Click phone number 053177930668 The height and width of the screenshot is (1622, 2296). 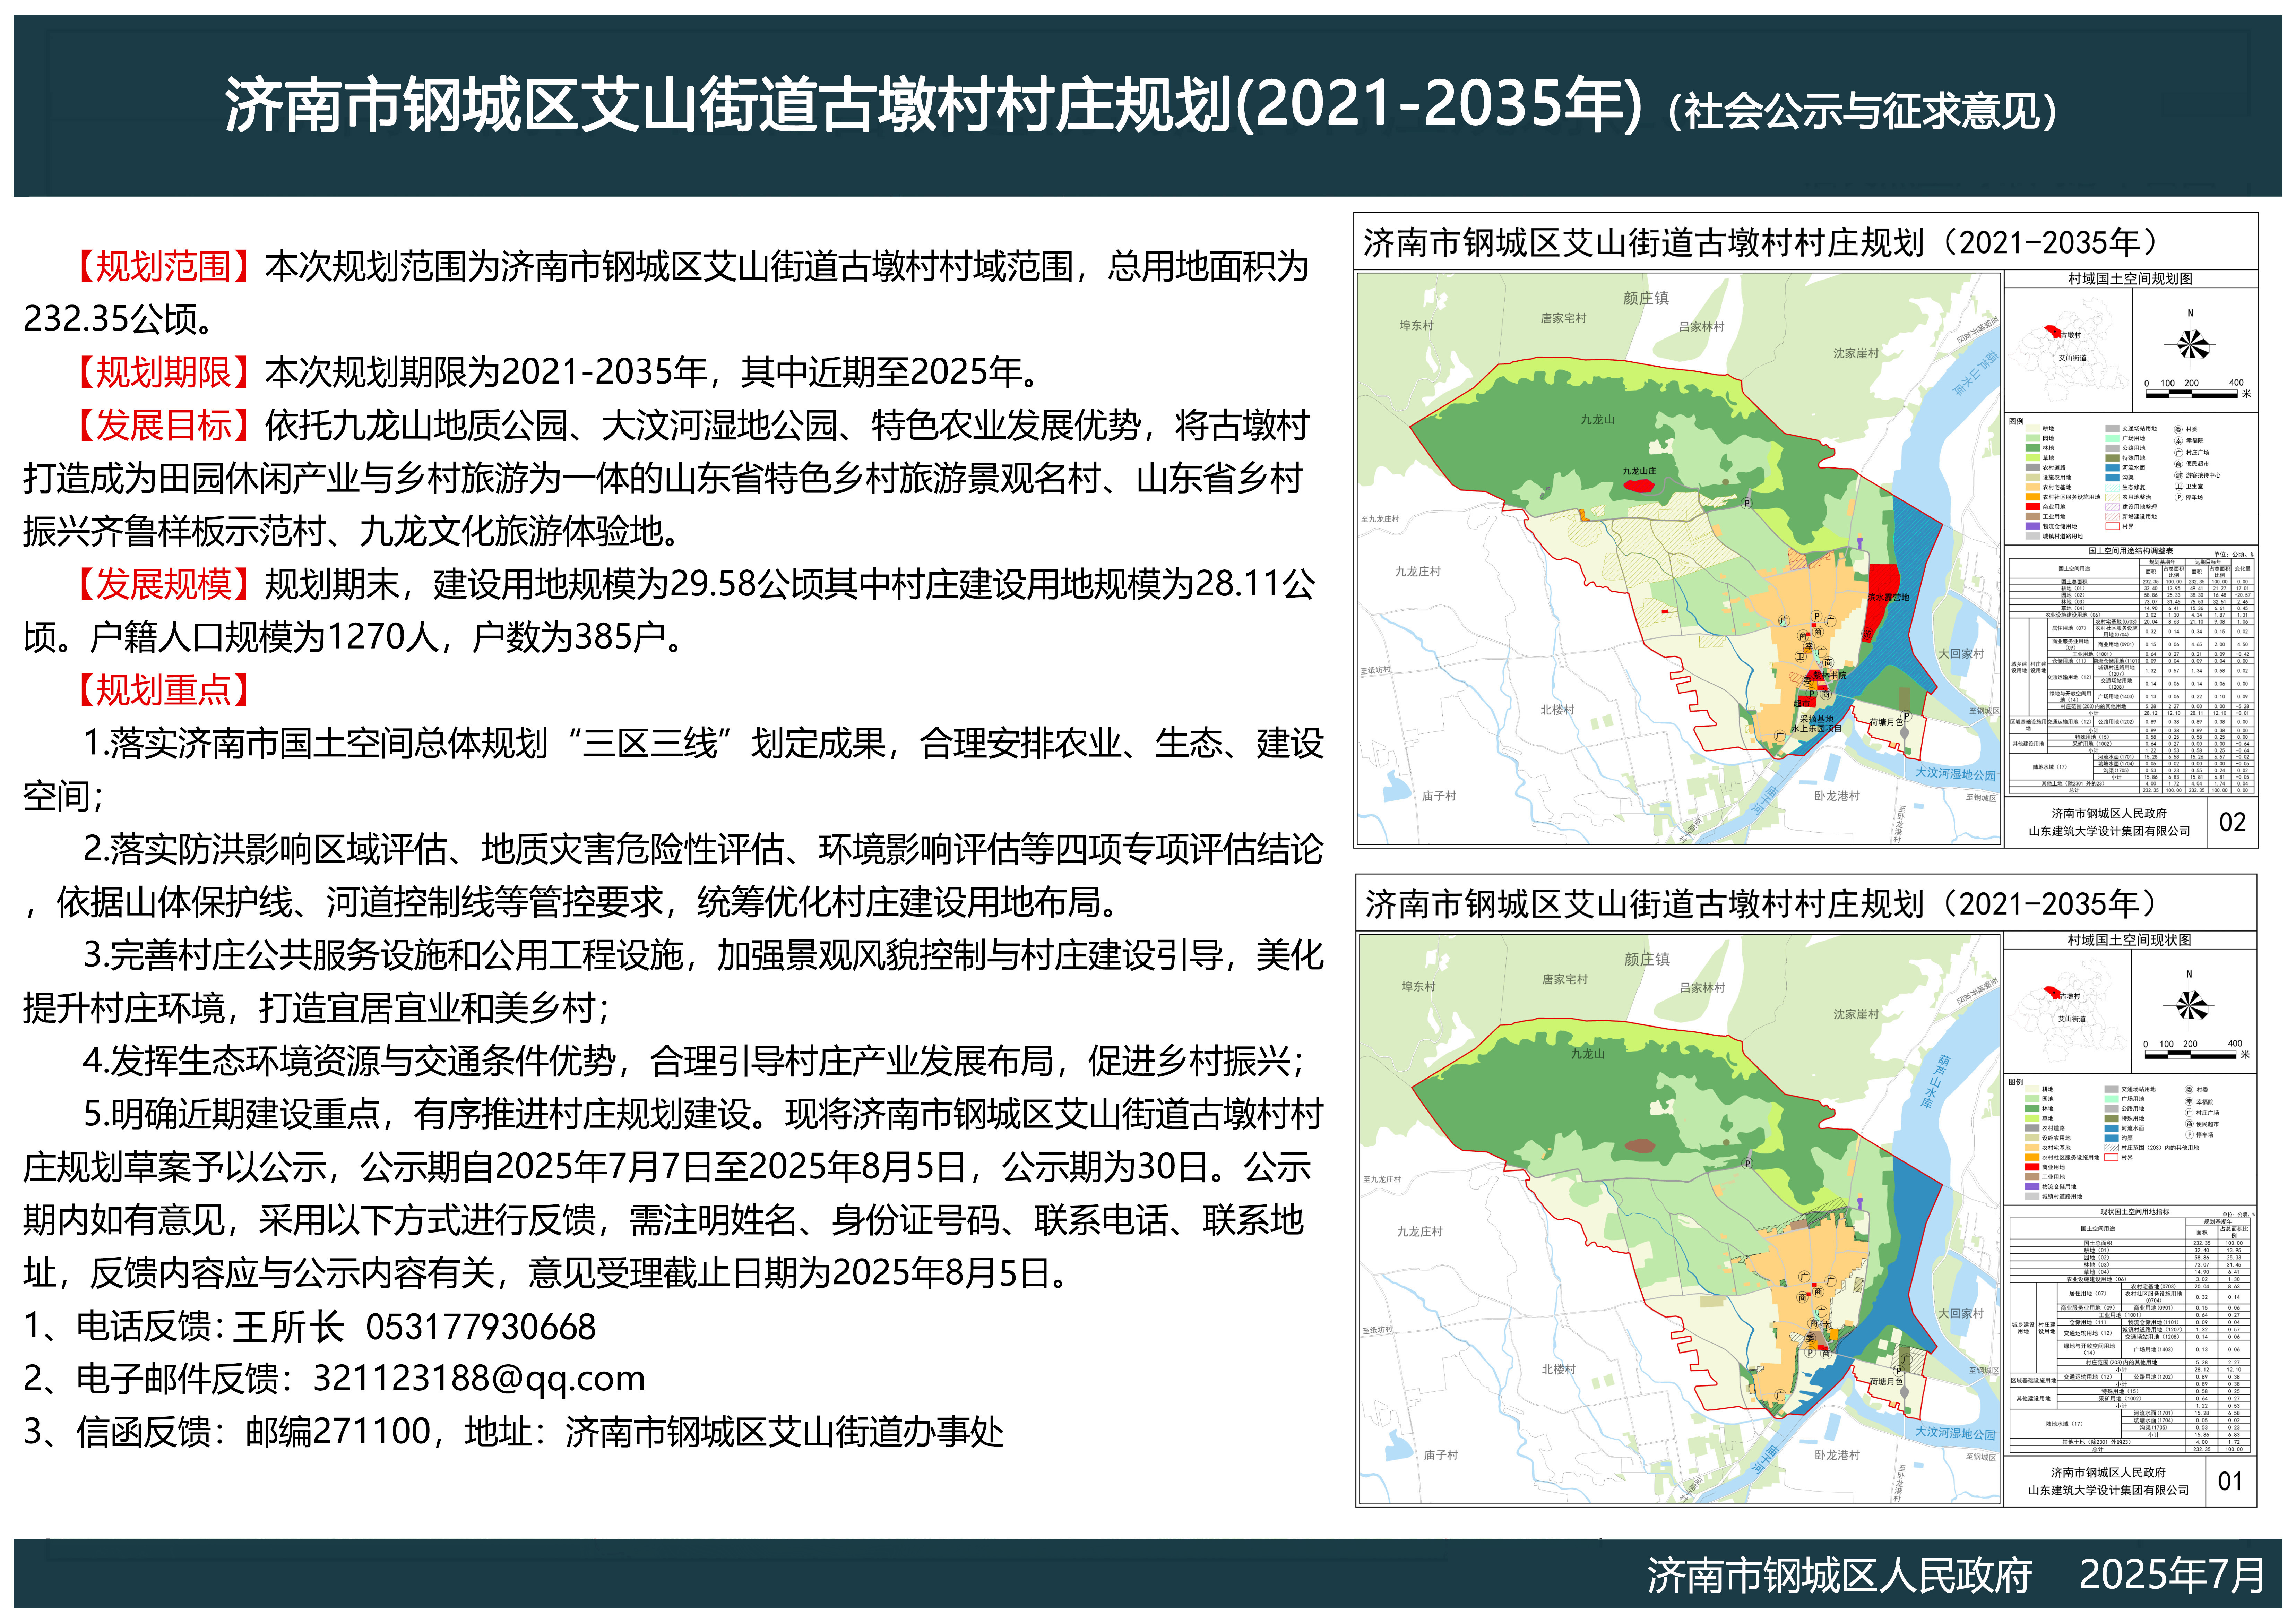pos(481,1327)
